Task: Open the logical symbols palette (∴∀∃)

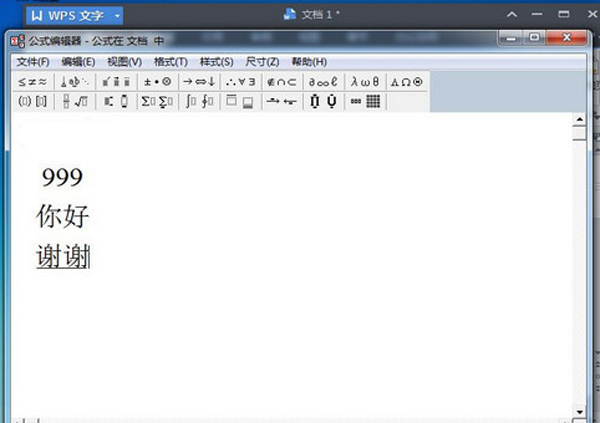Action: click(x=241, y=82)
